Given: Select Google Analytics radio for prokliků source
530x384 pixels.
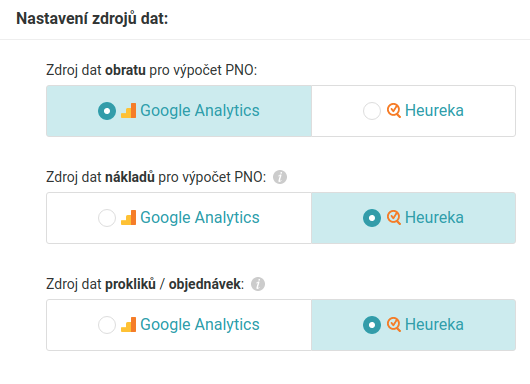Looking at the screenshot, I should coord(107,325).
